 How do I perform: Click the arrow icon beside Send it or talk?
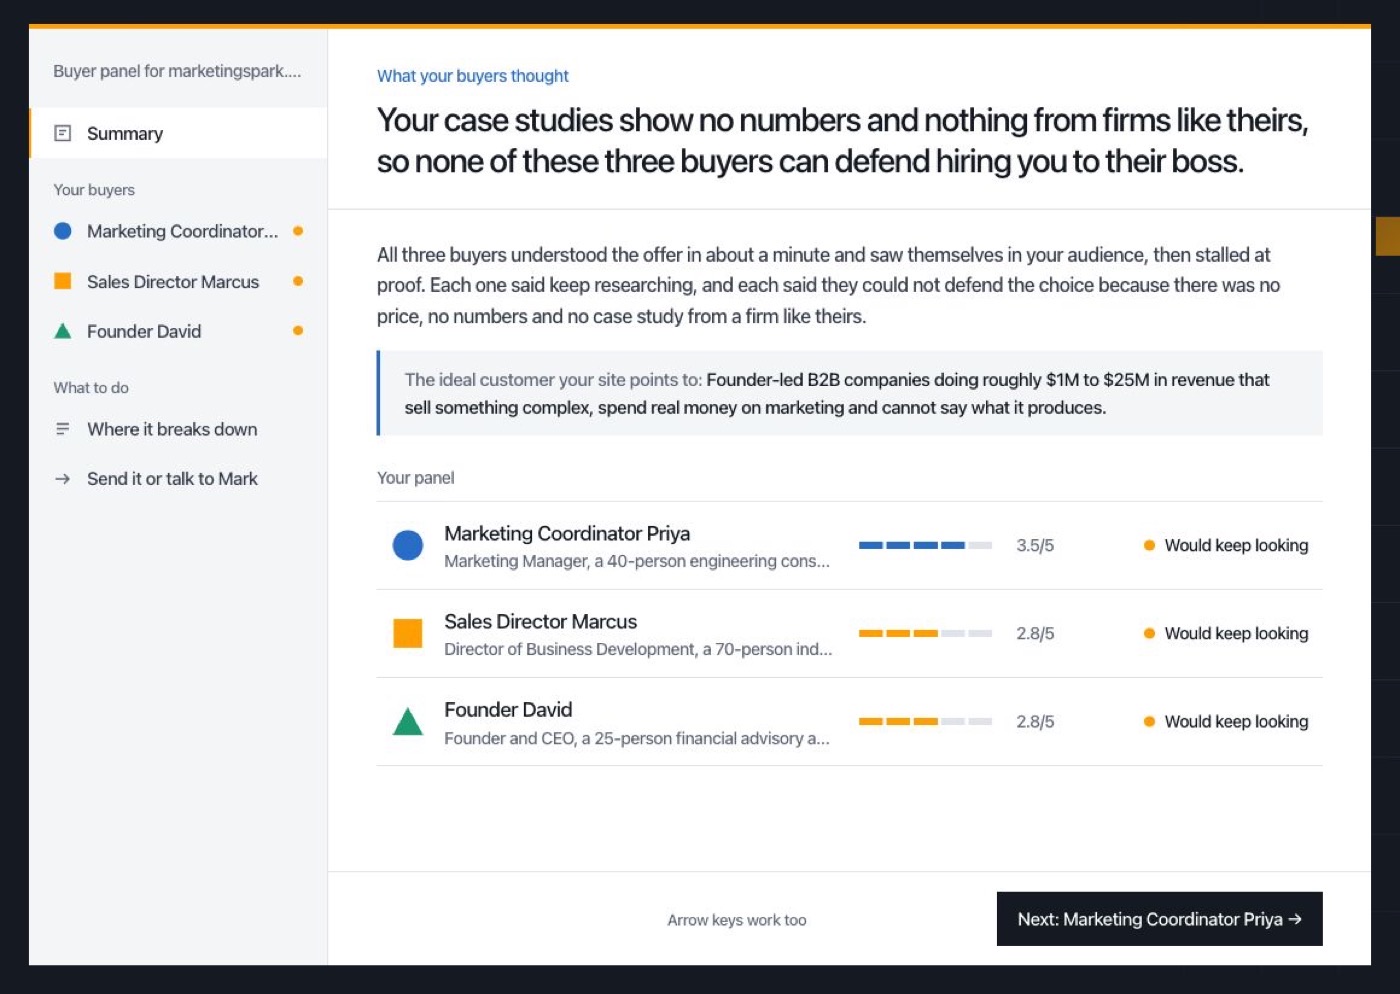(x=62, y=479)
